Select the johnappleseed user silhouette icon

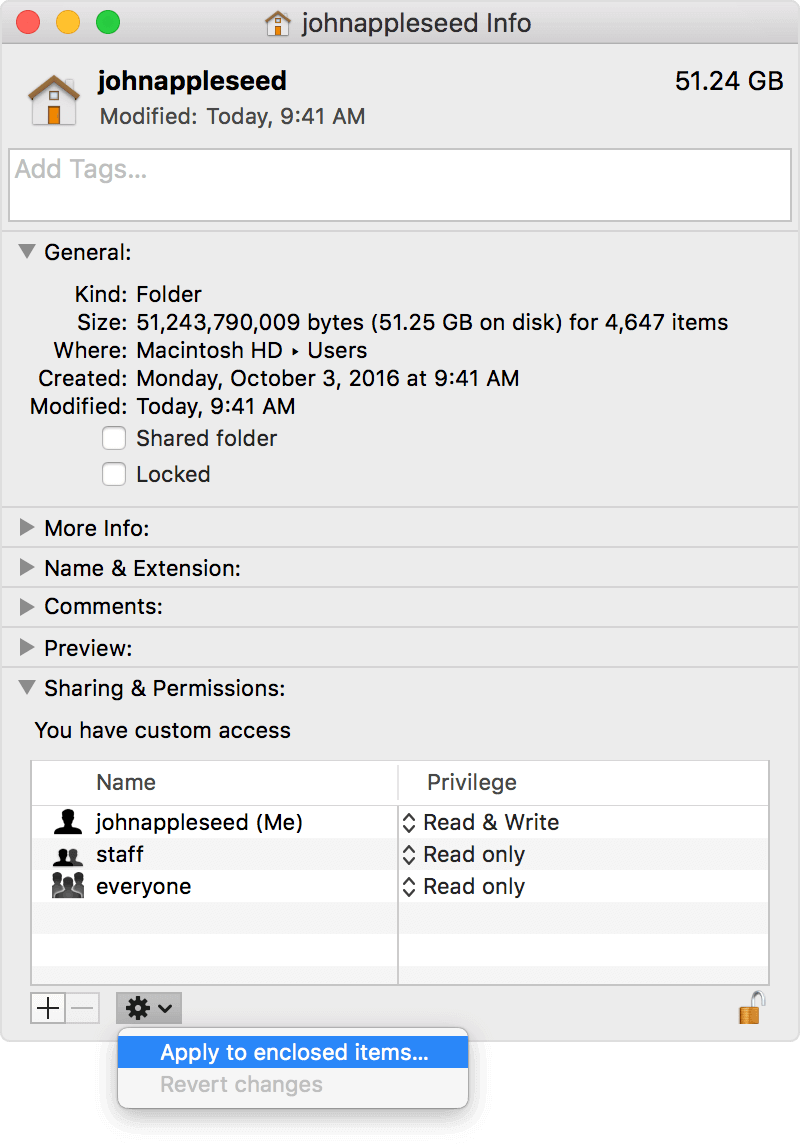(x=64, y=822)
